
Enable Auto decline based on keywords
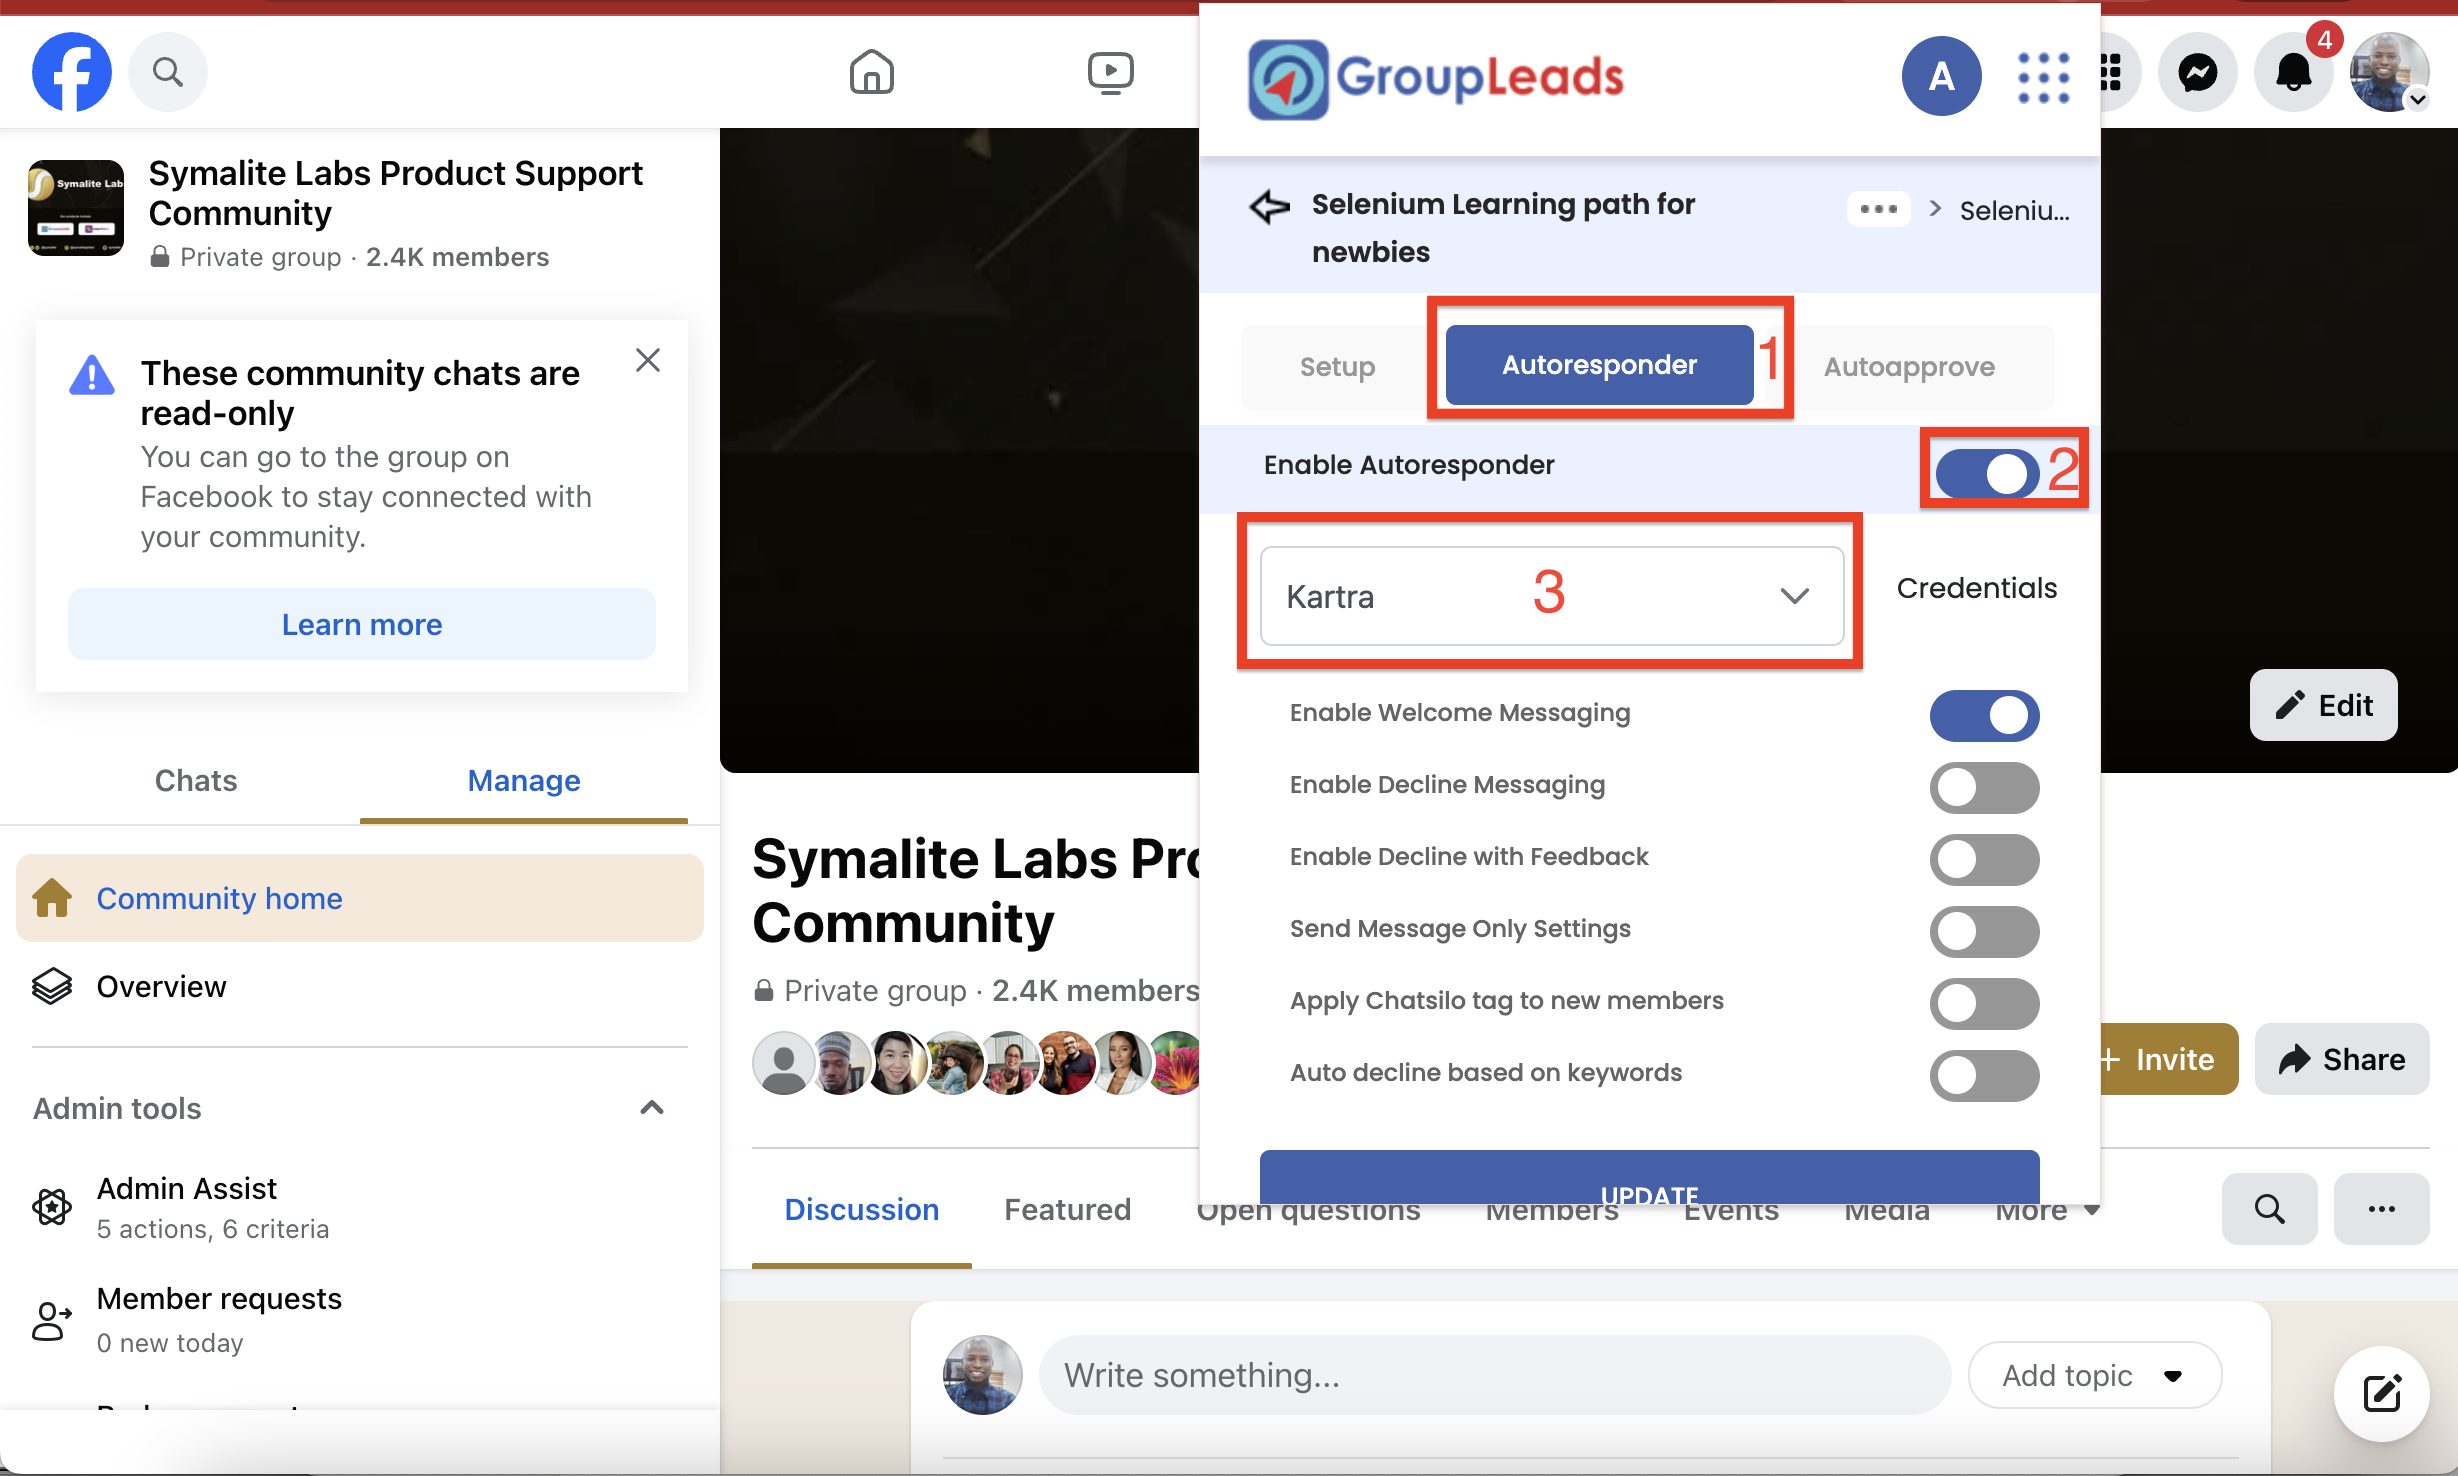1984,1075
